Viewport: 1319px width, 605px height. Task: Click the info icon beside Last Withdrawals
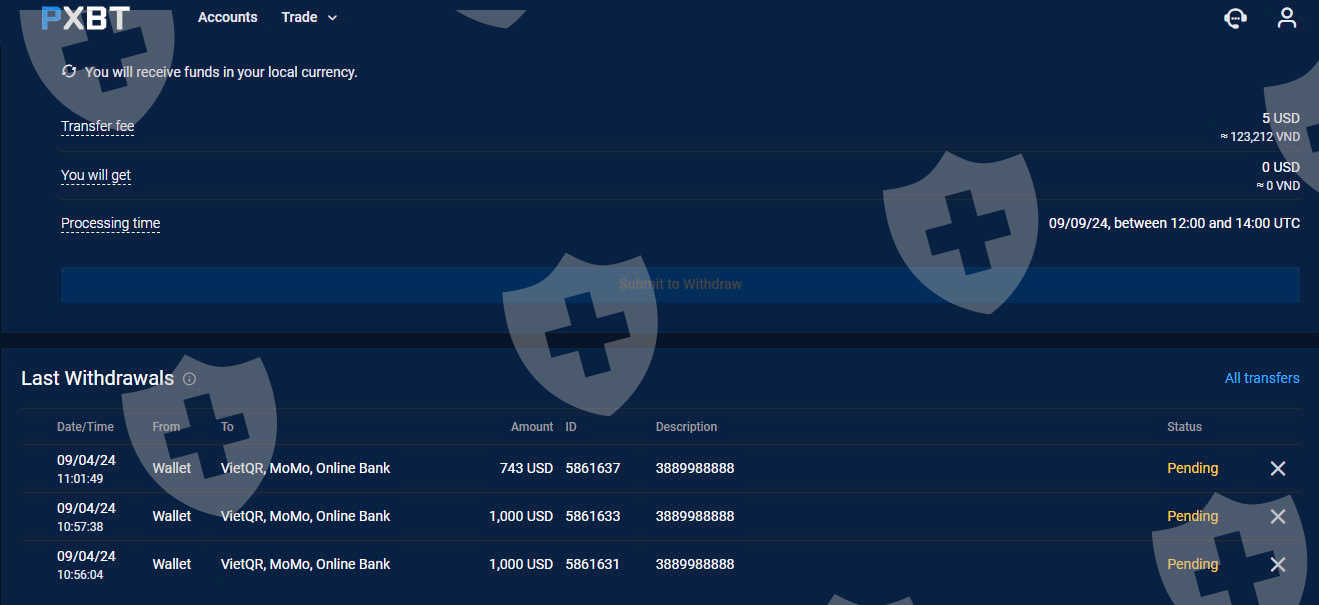(x=189, y=379)
